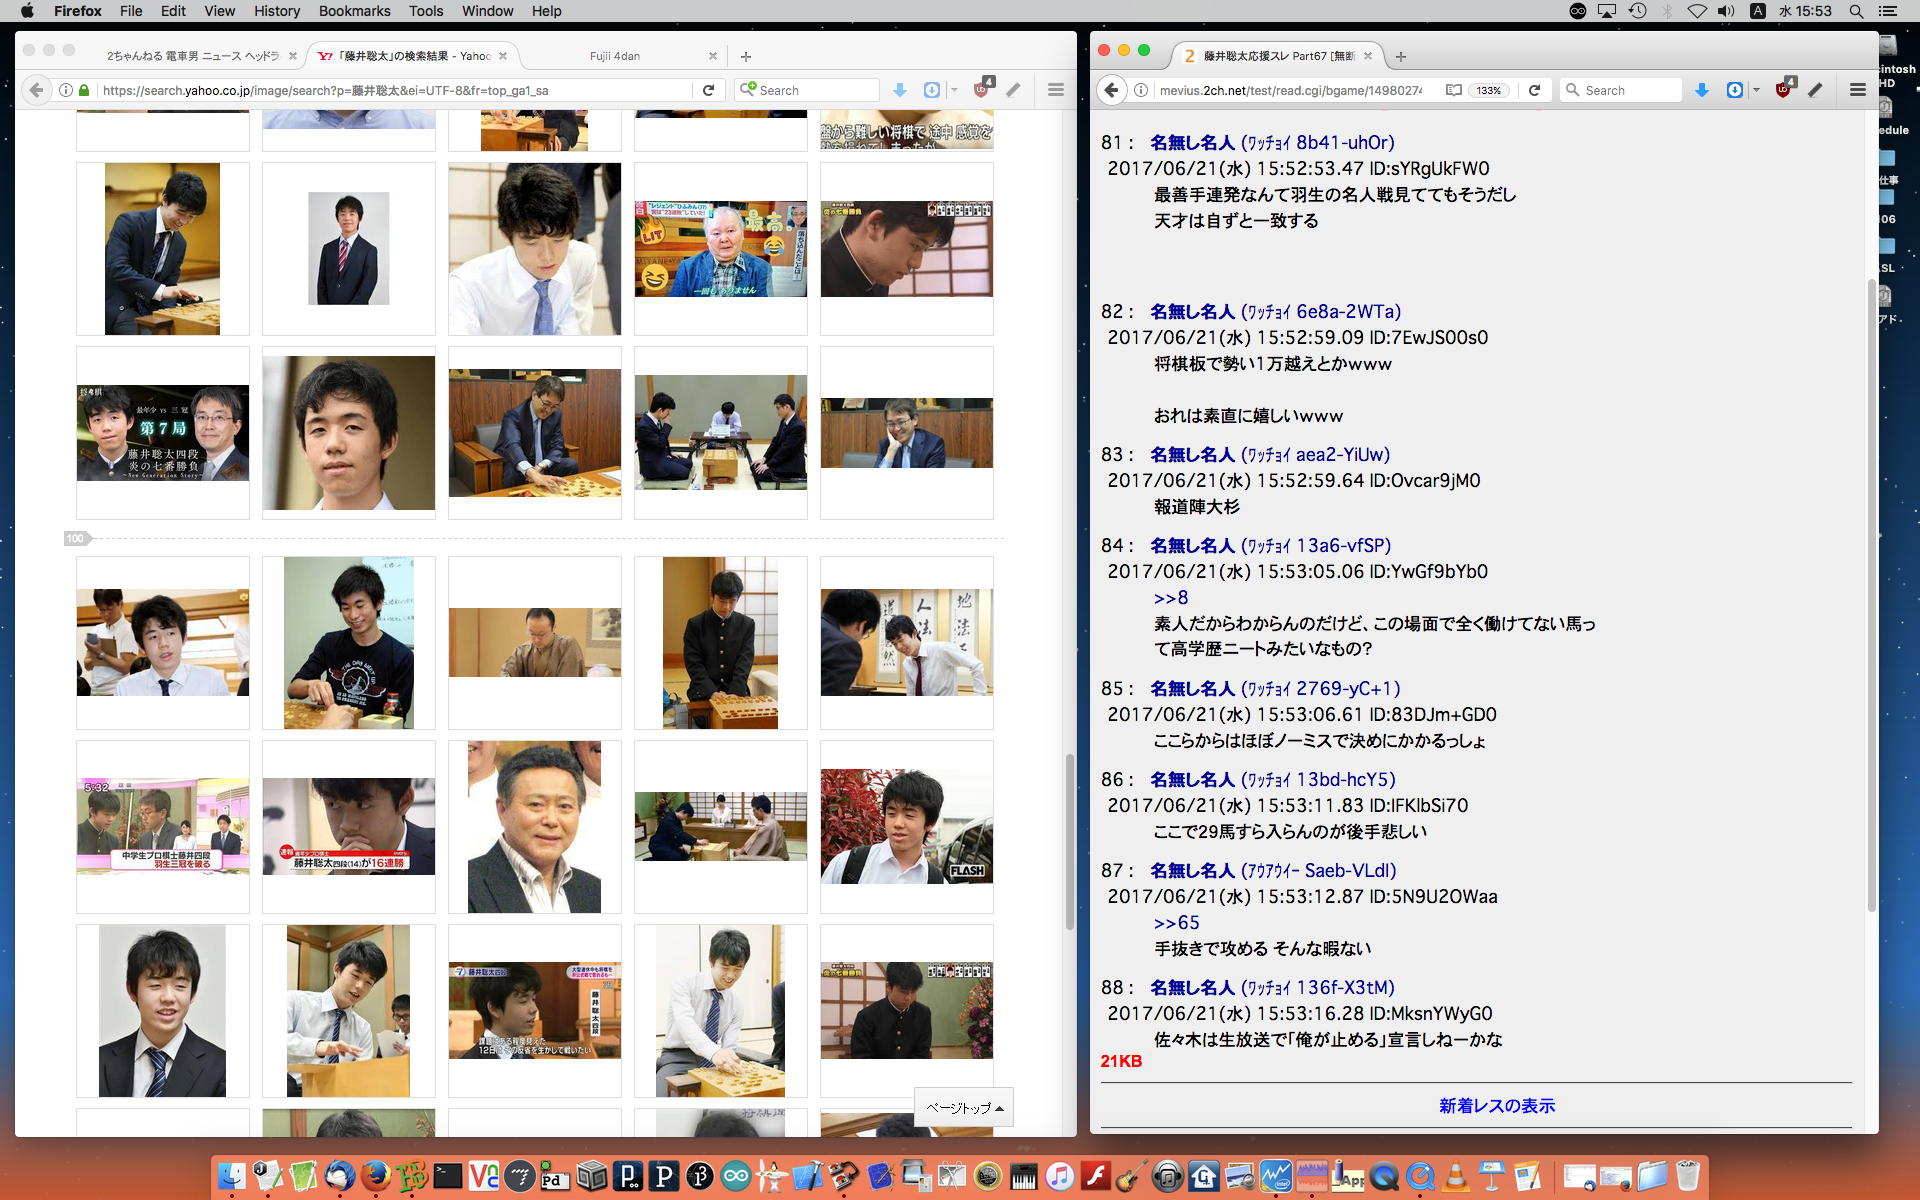Expand dropdown arrow beside right download manager icon
This screenshot has width=1920, height=1200.
pos(1756,90)
